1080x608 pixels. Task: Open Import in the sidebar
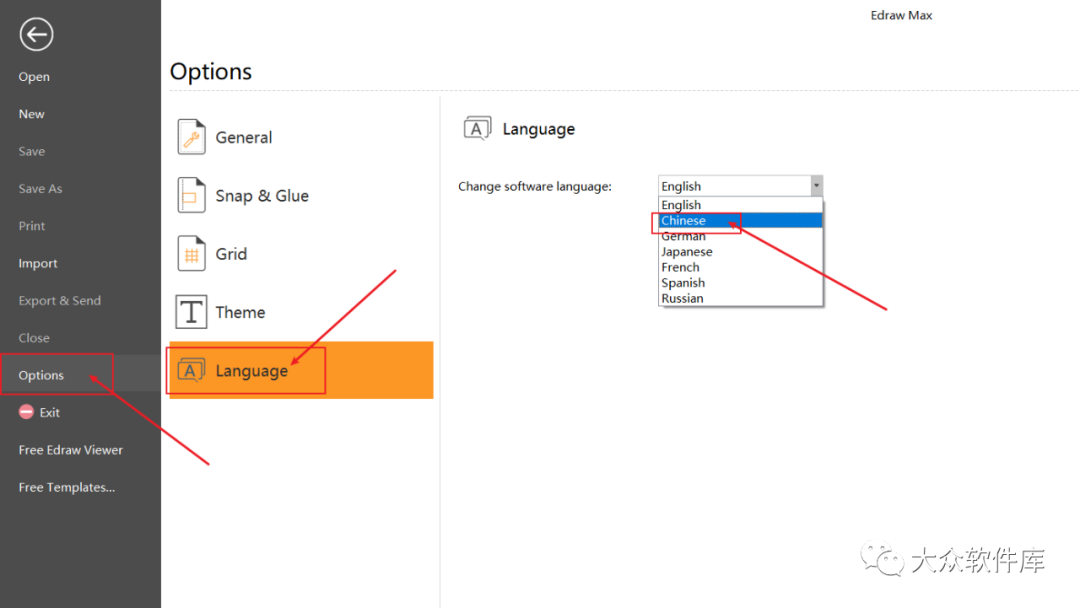coord(38,263)
